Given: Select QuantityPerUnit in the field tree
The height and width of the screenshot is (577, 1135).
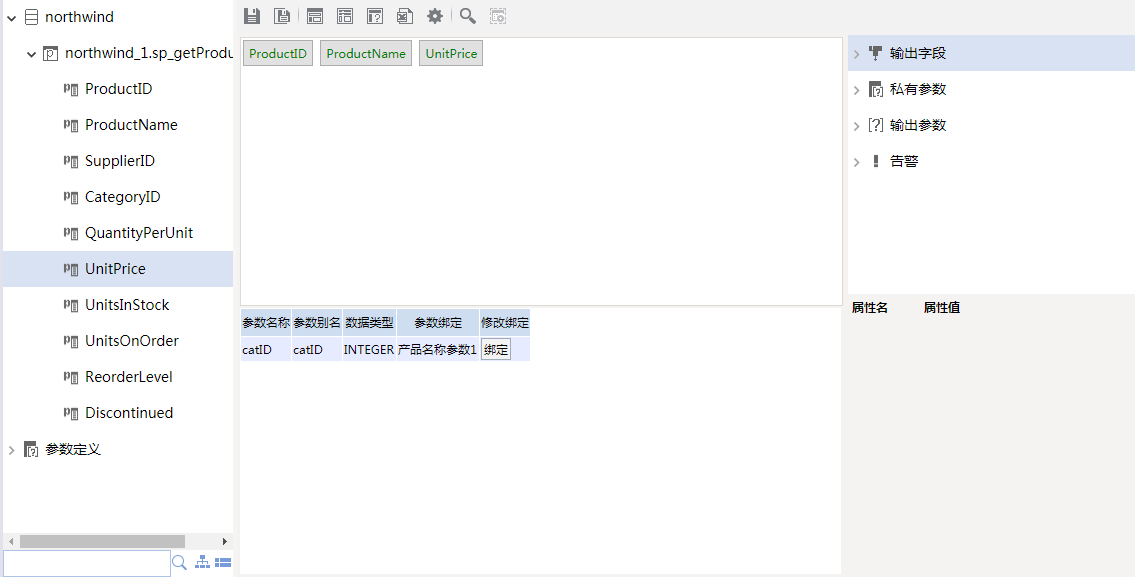Looking at the screenshot, I should tap(139, 233).
